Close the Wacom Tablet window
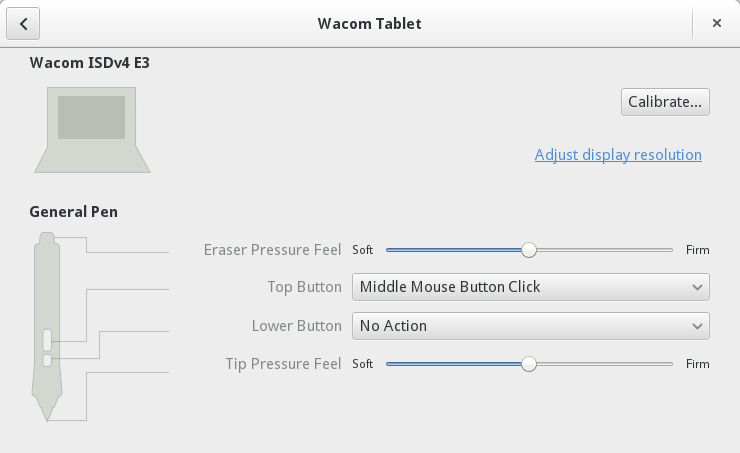The image size is (740, 453). [x=716, y=23]
